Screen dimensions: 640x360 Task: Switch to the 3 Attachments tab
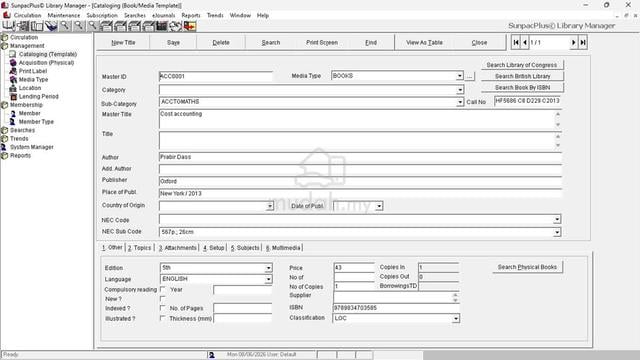178,248
